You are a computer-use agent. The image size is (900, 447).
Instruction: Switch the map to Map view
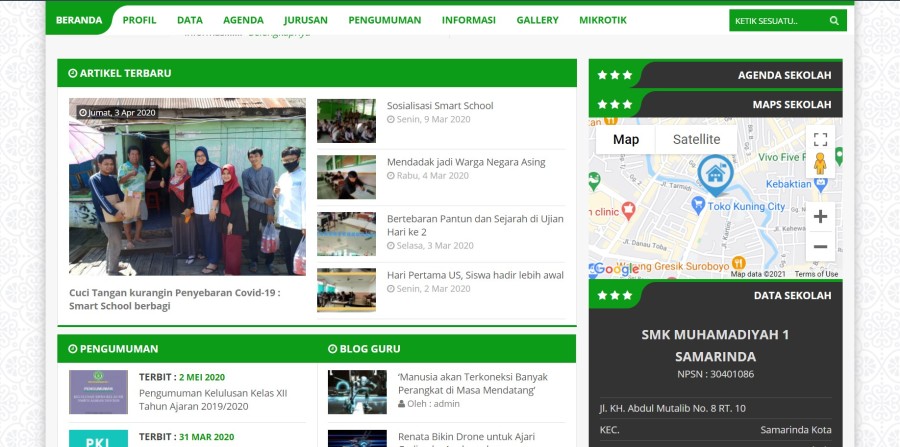point(626,139)
